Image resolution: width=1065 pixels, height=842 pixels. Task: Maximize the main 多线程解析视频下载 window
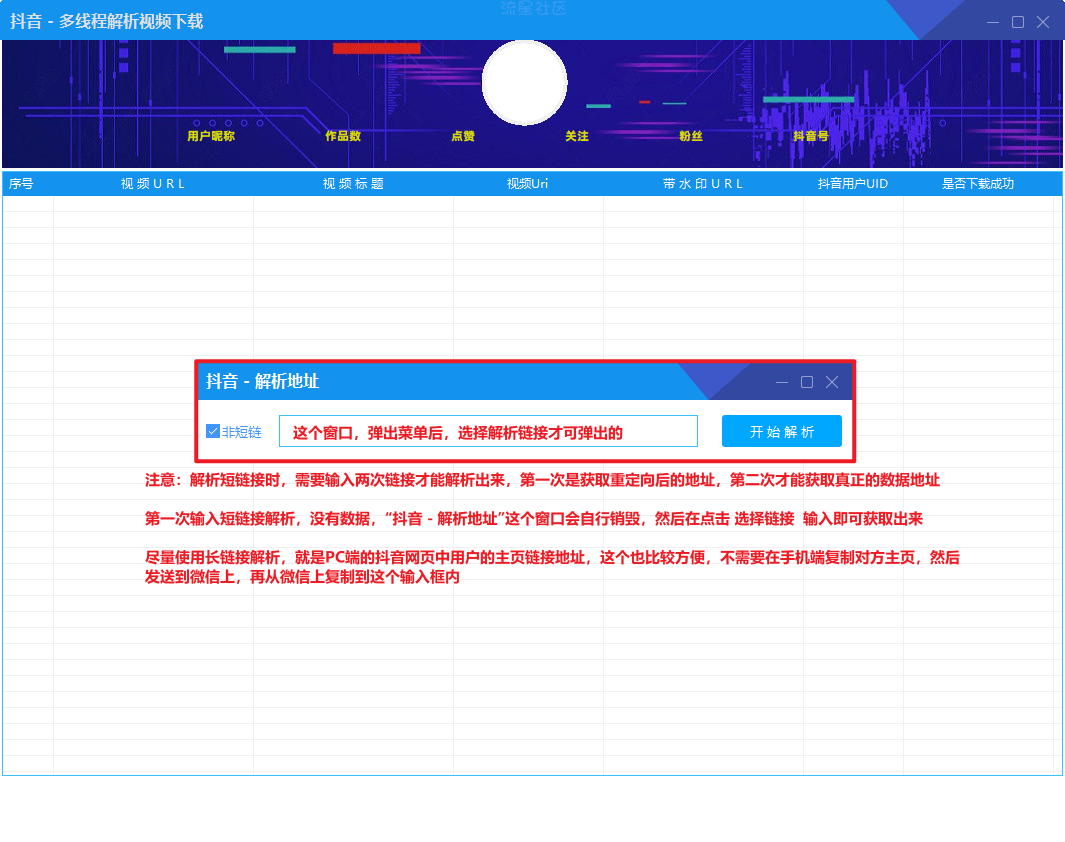[x=1017, y=22]
